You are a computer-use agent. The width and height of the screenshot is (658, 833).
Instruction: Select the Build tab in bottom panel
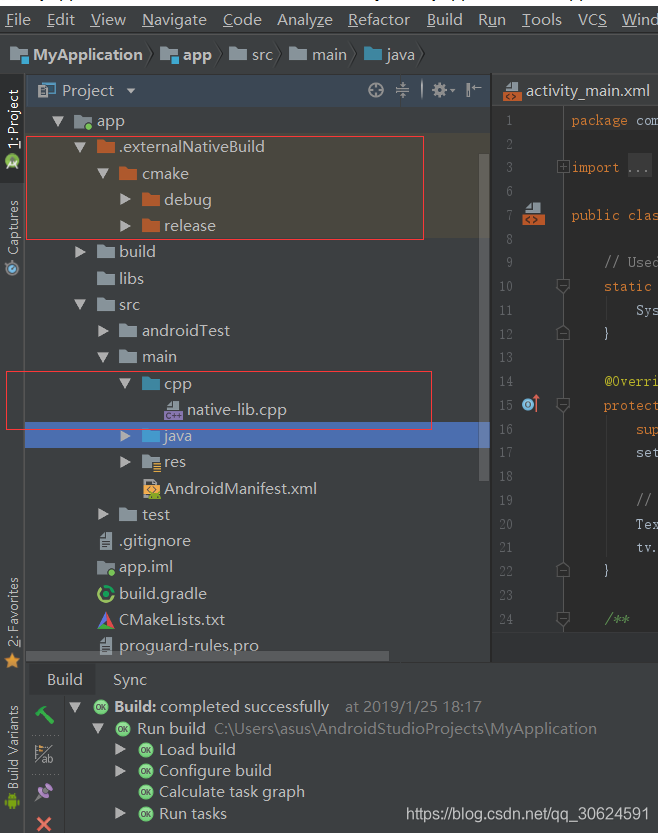click(x=64, y=679)
